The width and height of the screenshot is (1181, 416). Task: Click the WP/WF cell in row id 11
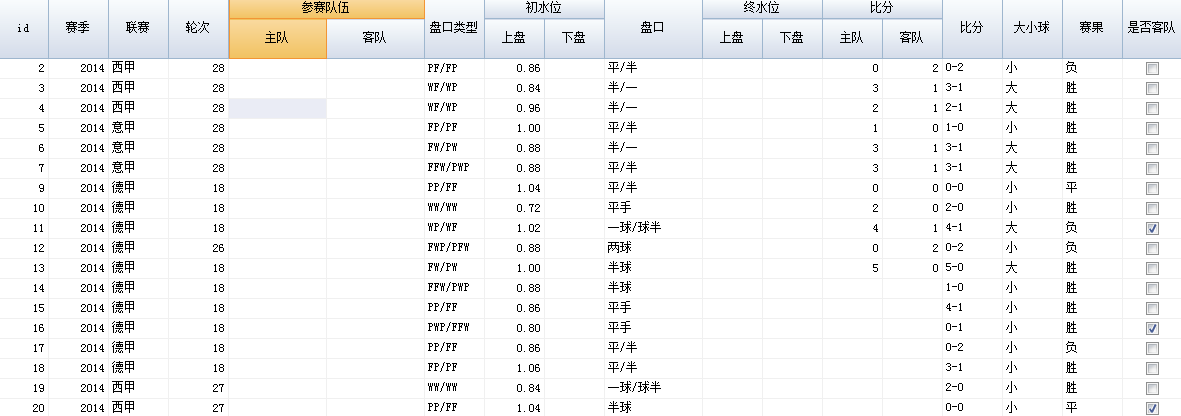(454, 228)
